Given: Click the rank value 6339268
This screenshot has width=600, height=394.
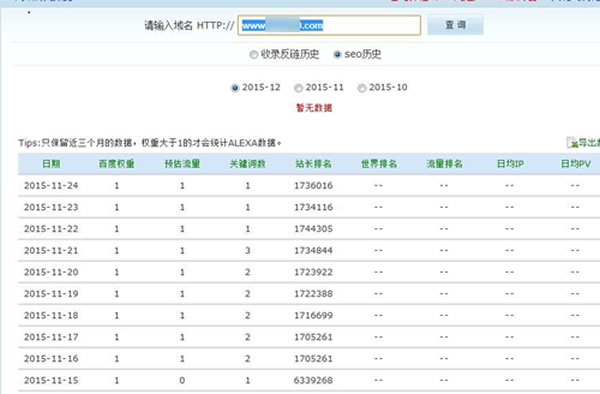Looking at the screenshot, I should 313,381.
